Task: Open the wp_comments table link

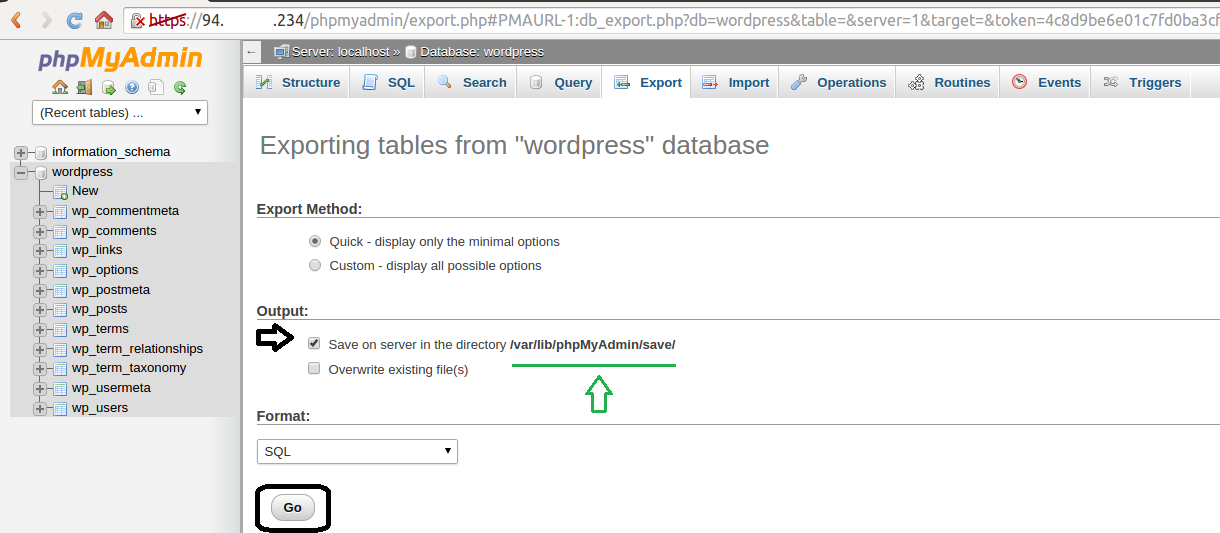Action: (114, 231)
